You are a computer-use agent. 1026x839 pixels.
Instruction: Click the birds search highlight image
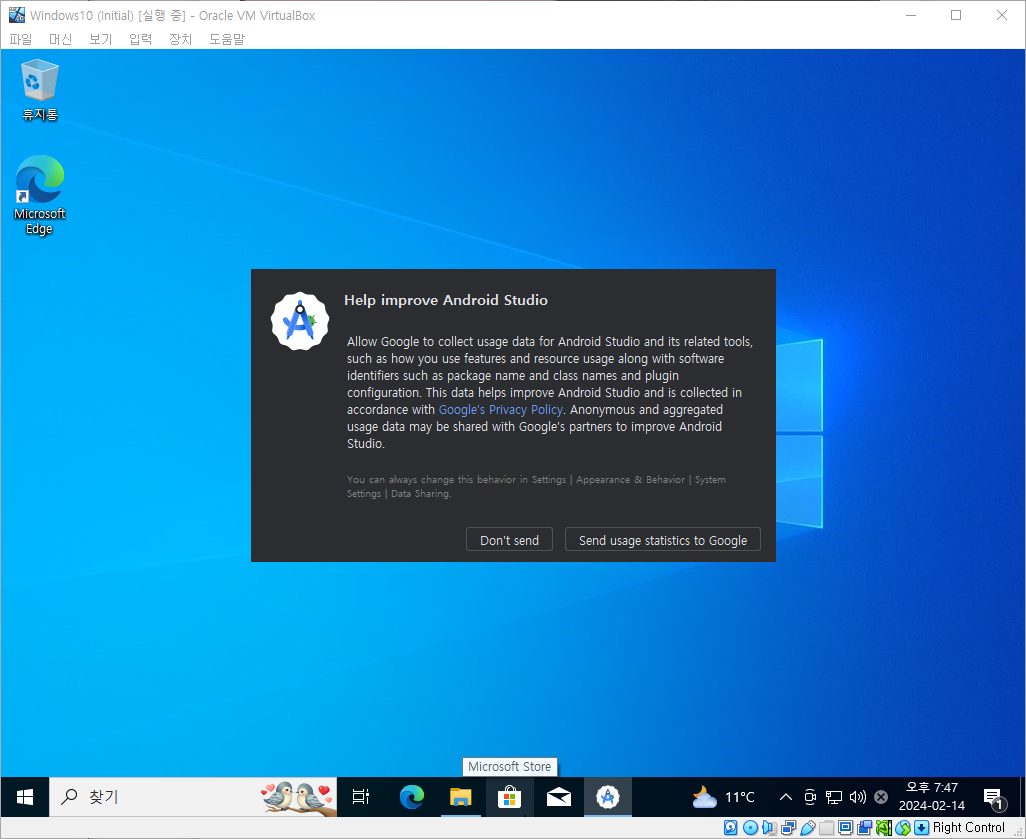tap(297, 797)
